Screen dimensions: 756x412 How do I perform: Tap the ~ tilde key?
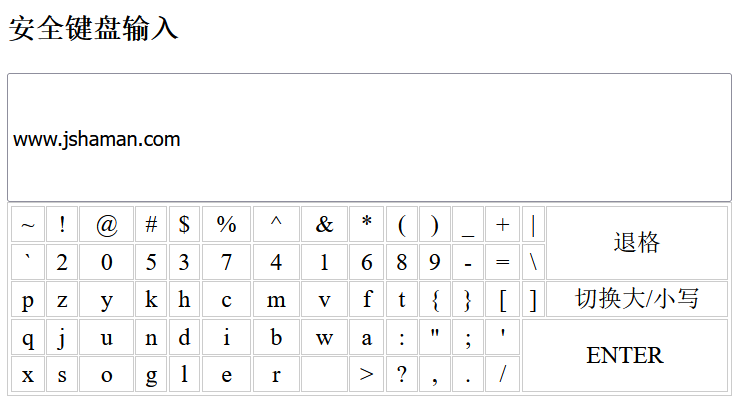coord(28,224)
